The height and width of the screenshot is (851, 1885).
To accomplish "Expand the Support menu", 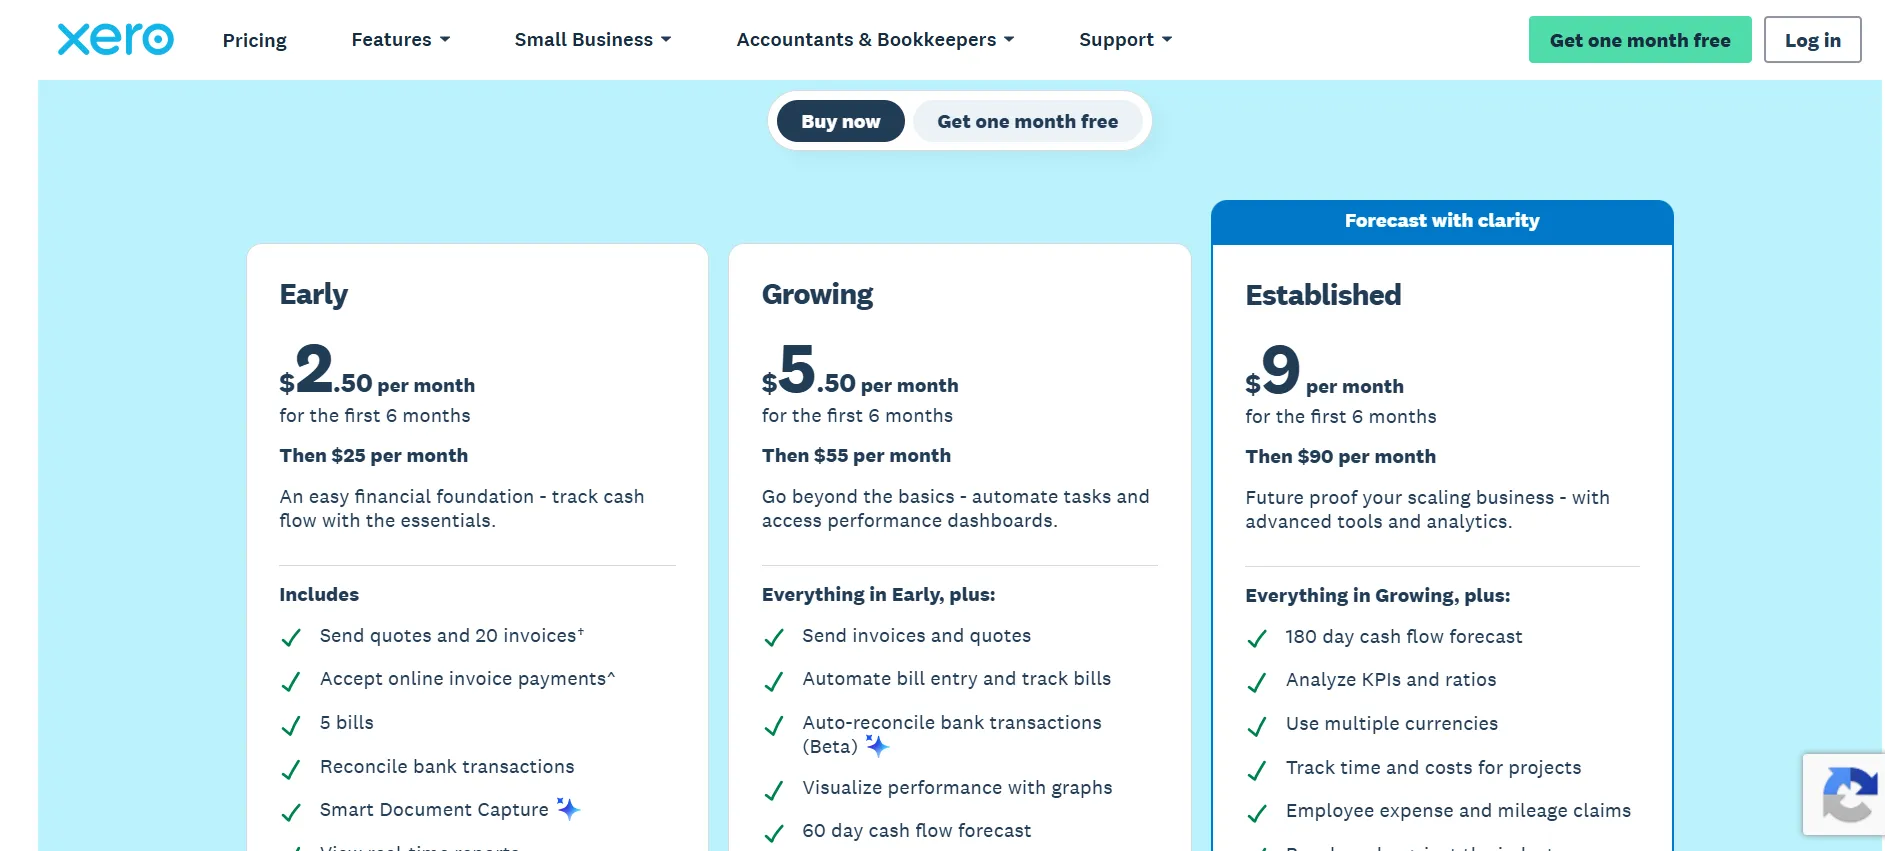I will coord(1125,39).
